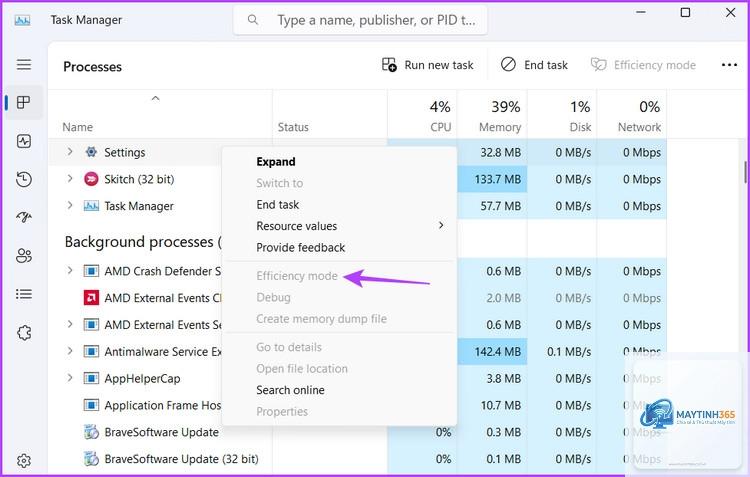Click the 0.1 MB/s disk cell
750x477 pixels.
click(x=562, y=352)
